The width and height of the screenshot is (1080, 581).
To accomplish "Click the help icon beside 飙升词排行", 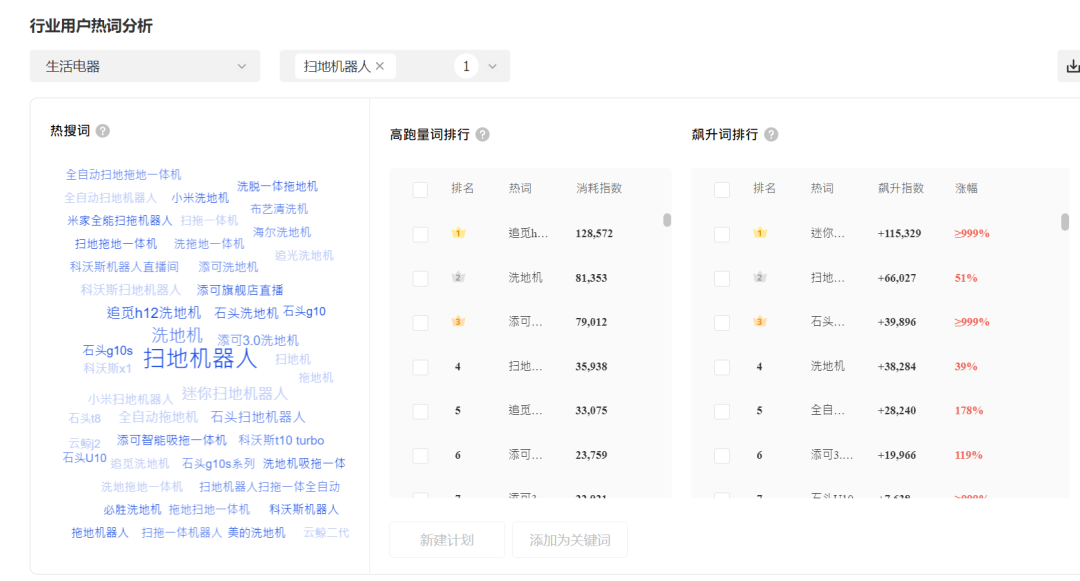I will click(771, 134).
